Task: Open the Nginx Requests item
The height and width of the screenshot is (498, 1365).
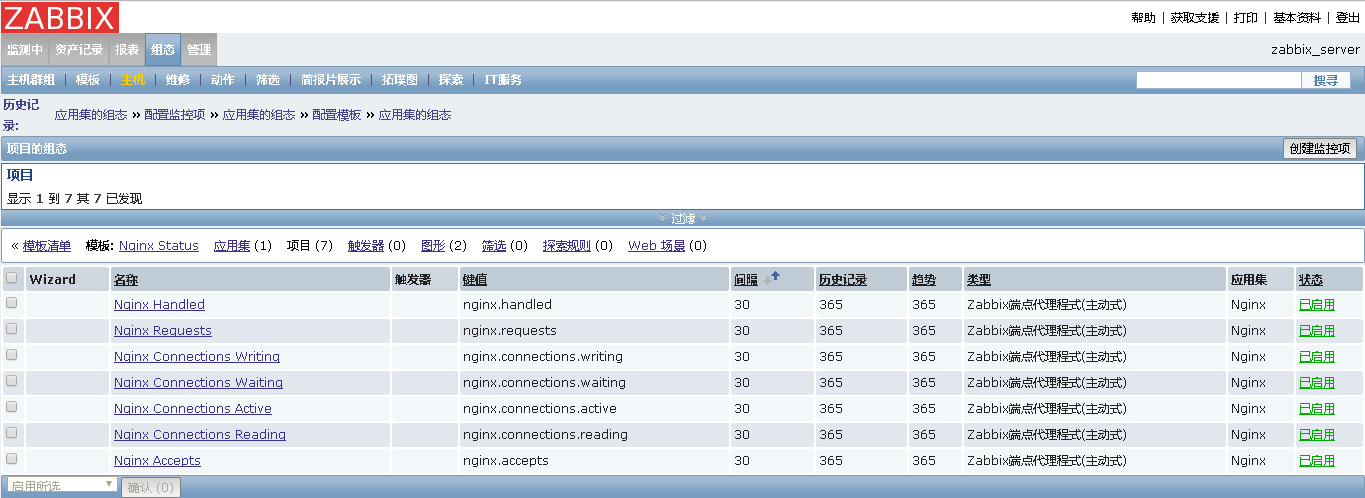Action: coord(163,330)
